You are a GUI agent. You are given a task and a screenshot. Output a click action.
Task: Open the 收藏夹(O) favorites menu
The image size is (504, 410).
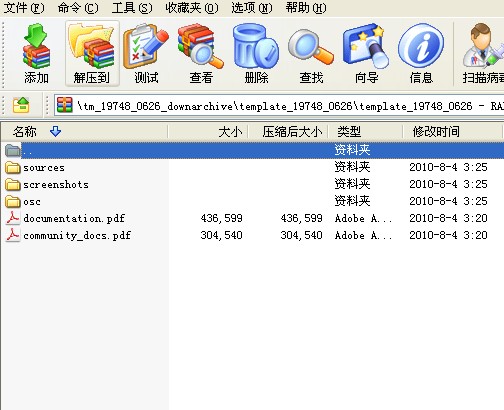(x=192, y=8)
